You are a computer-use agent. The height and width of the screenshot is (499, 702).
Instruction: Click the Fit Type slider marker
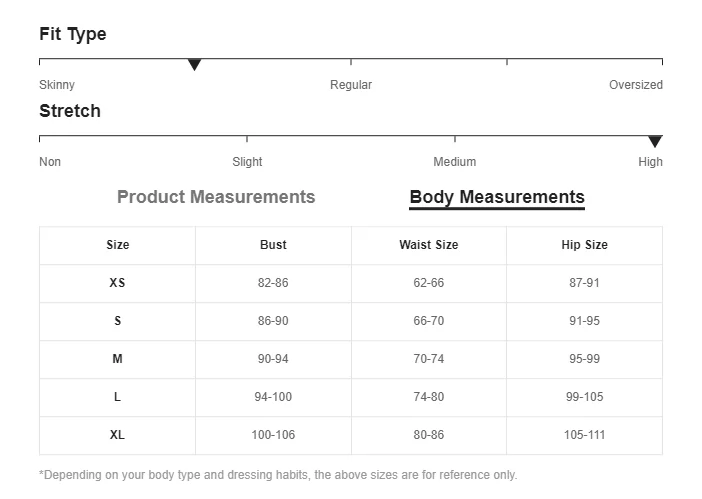(195, 65)
